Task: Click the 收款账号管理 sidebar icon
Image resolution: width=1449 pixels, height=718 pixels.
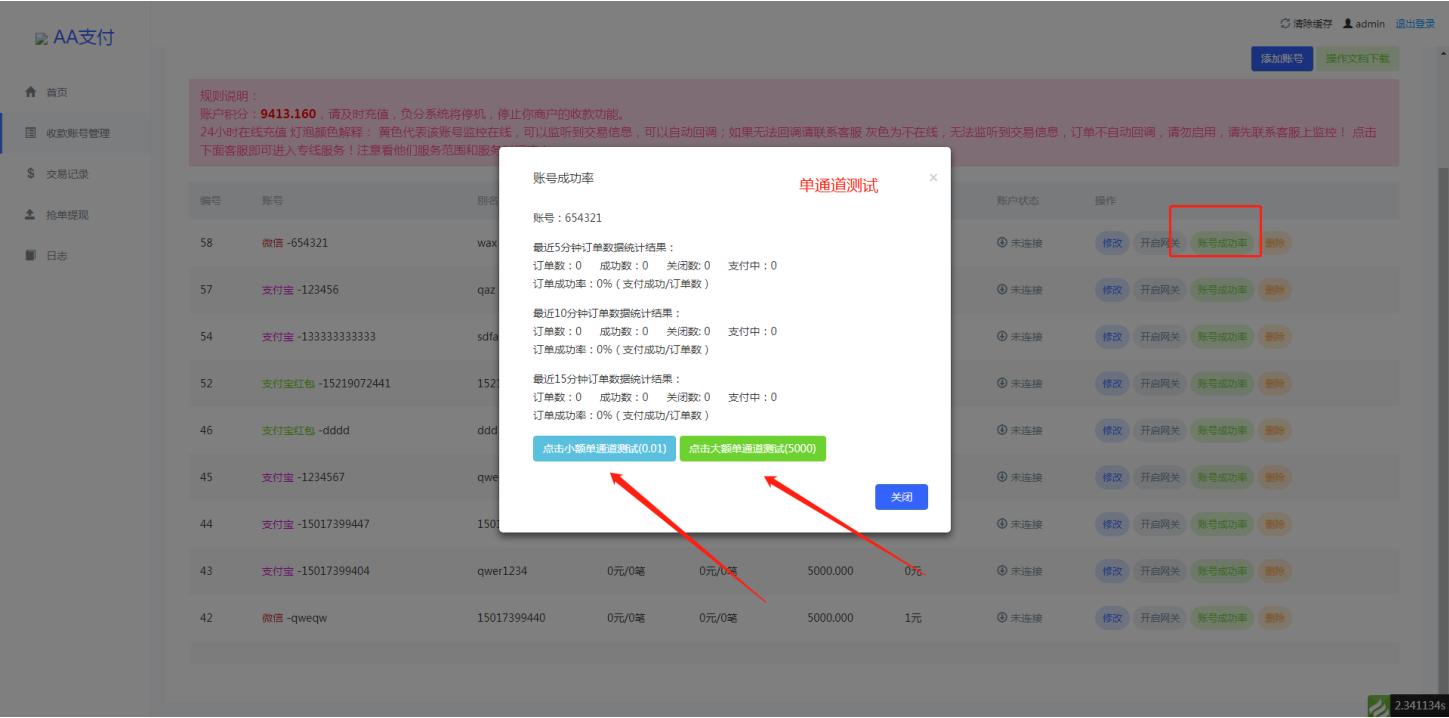Action: (30, 133)
